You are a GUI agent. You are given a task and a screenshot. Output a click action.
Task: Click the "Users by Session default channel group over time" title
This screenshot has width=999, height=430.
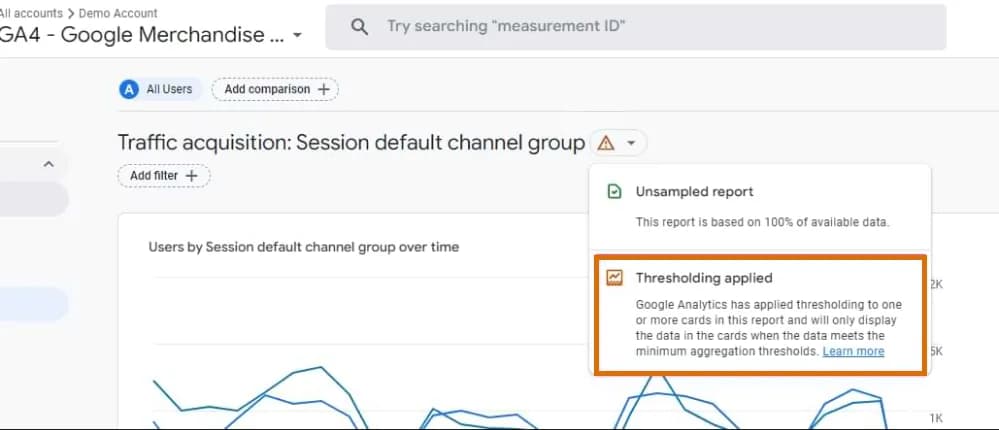[x=303, y=247]
